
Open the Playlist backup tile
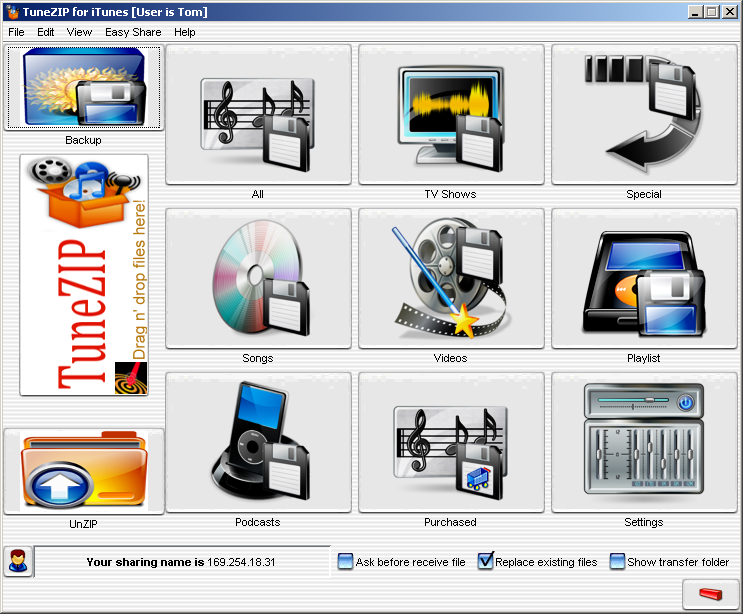[644, 279]
